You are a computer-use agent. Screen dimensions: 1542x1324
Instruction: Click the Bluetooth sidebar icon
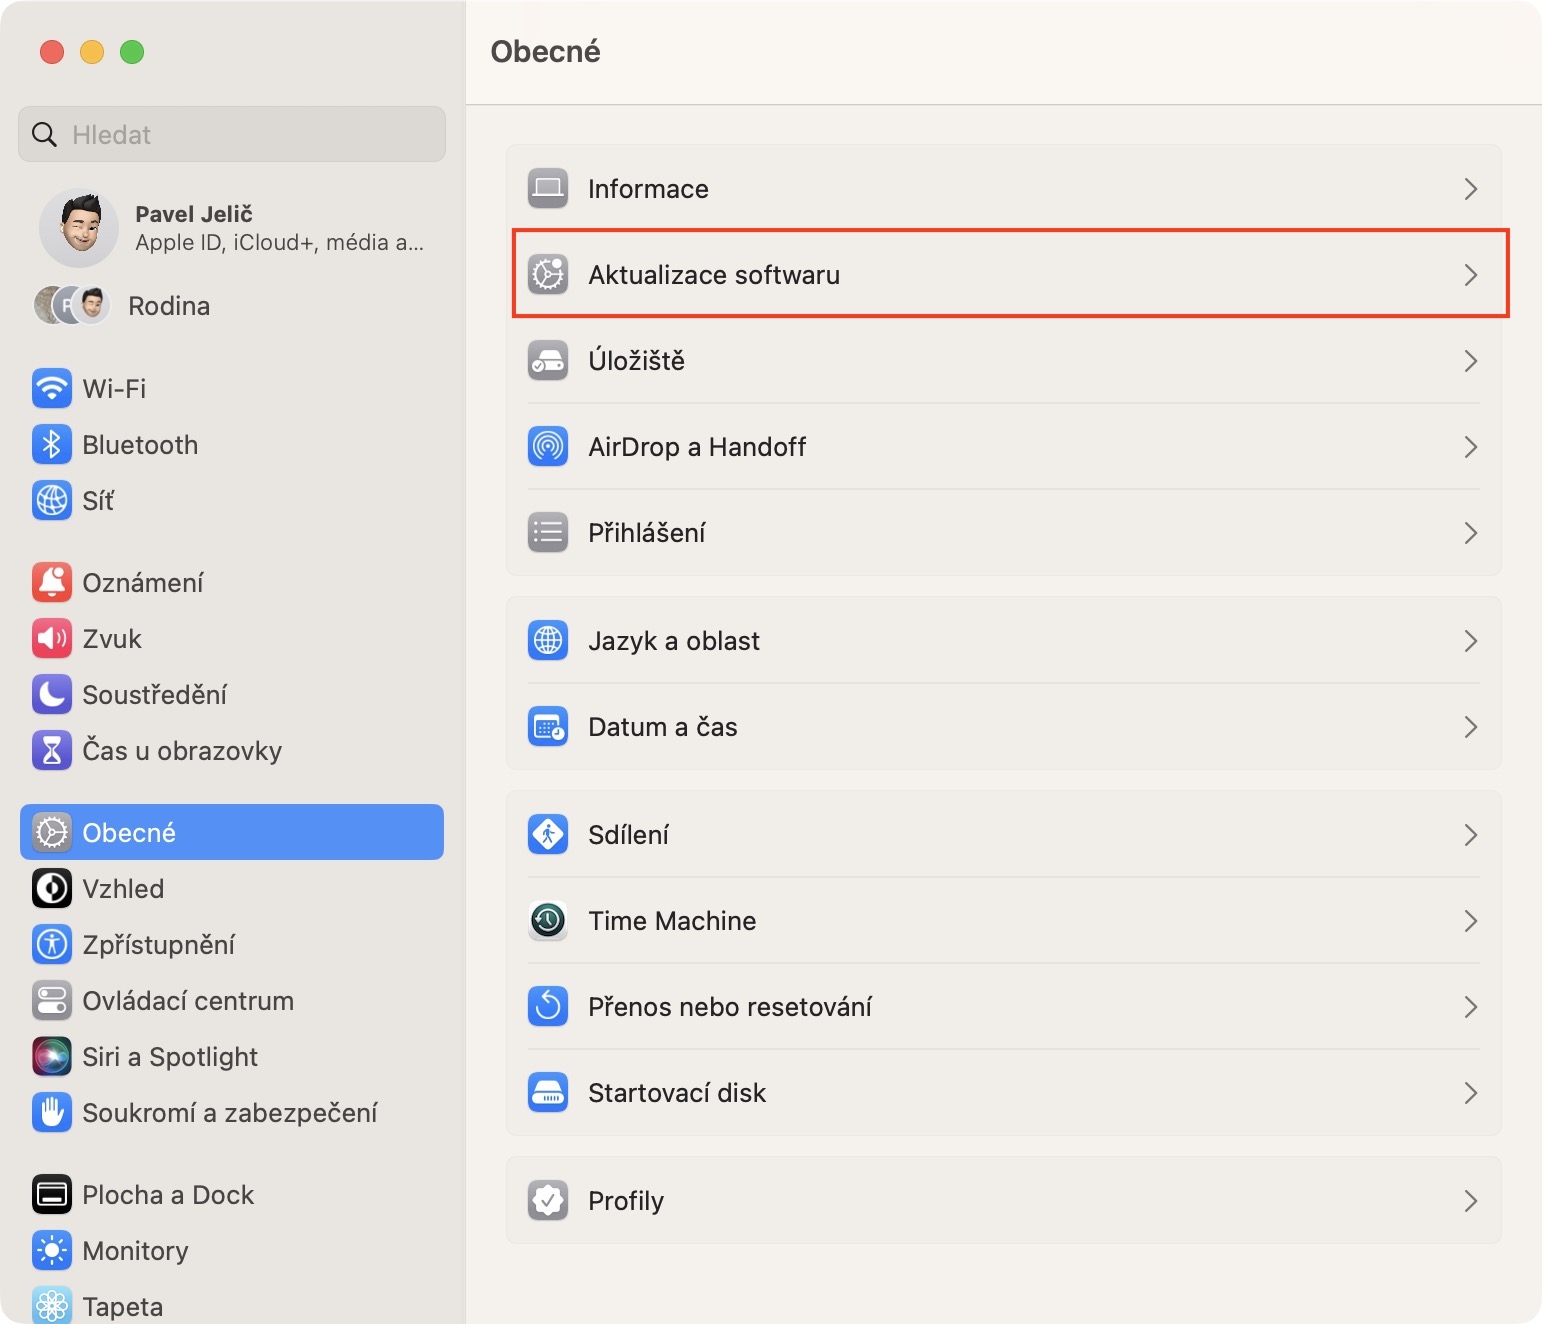point(52,444)
